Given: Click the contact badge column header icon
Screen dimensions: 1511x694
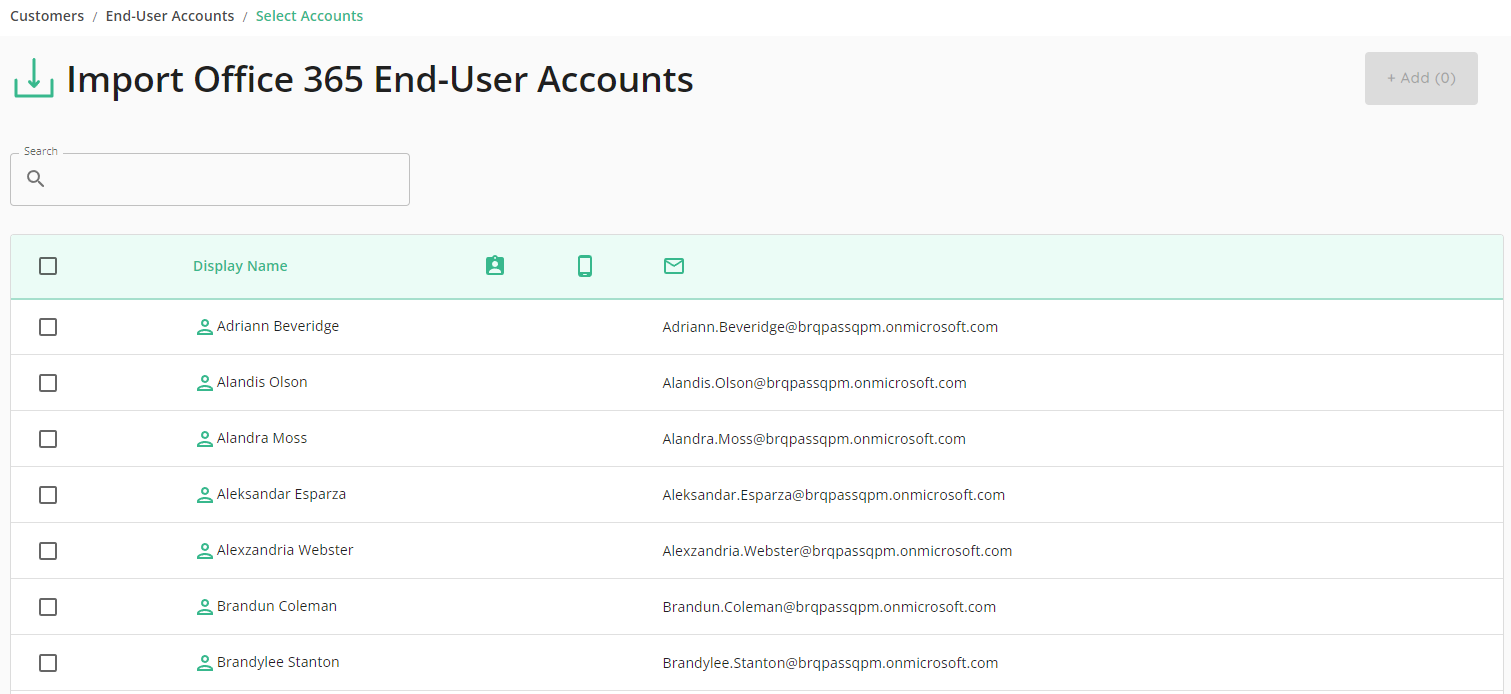Looking at the screenshot, I should 495,266.
